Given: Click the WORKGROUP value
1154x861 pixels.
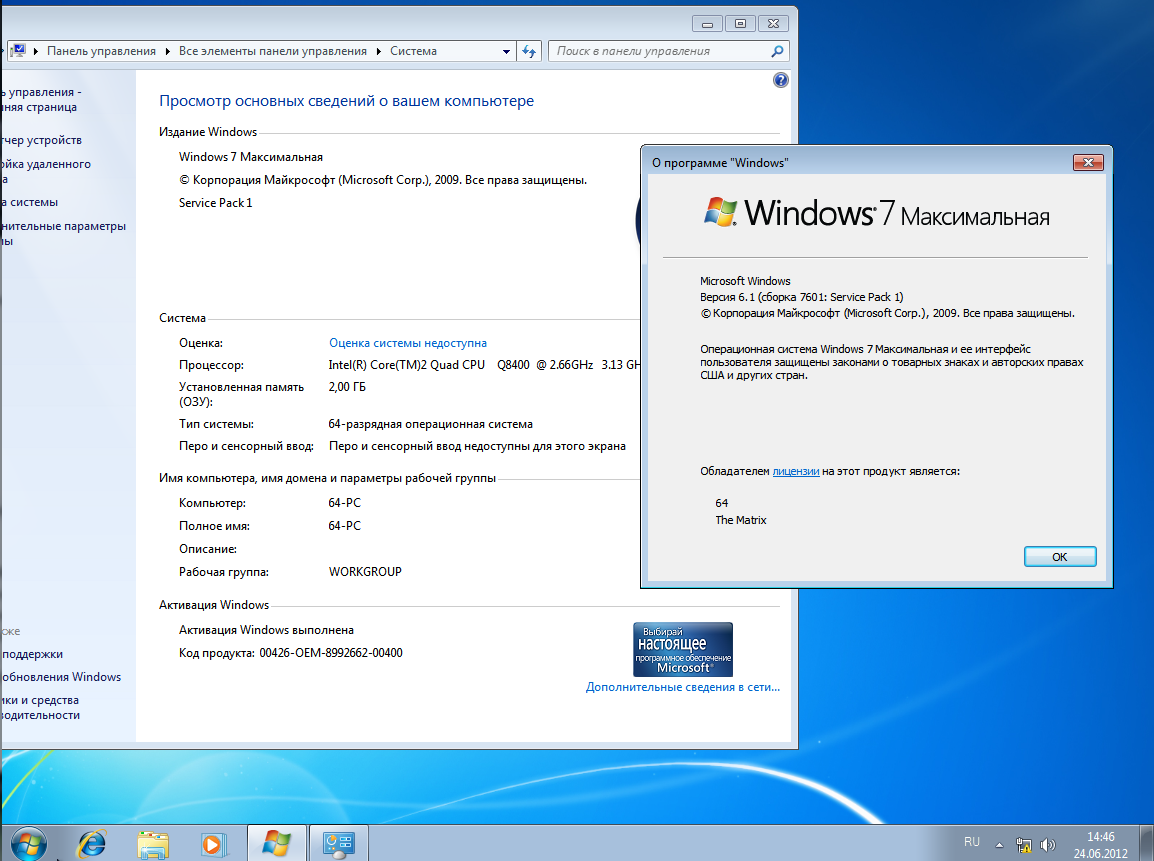Looking at the screenshot, I should coord(365,572).
